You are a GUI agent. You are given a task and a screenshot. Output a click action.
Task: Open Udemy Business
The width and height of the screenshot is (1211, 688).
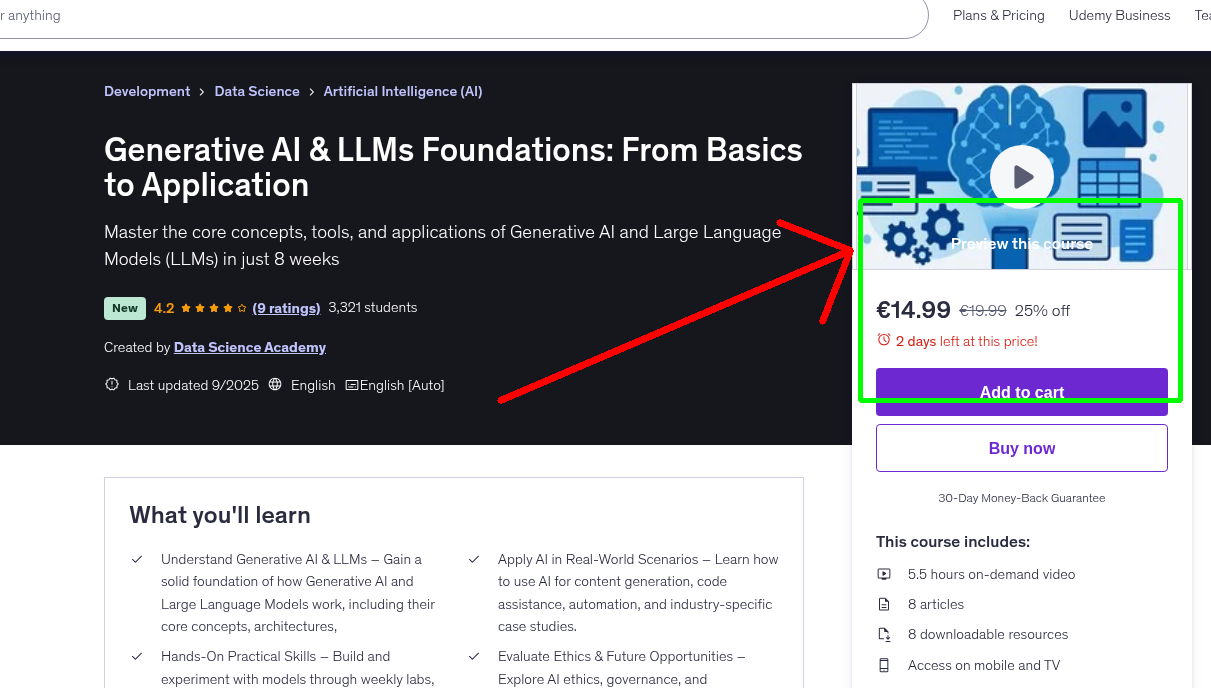[x=1119, y=15]
